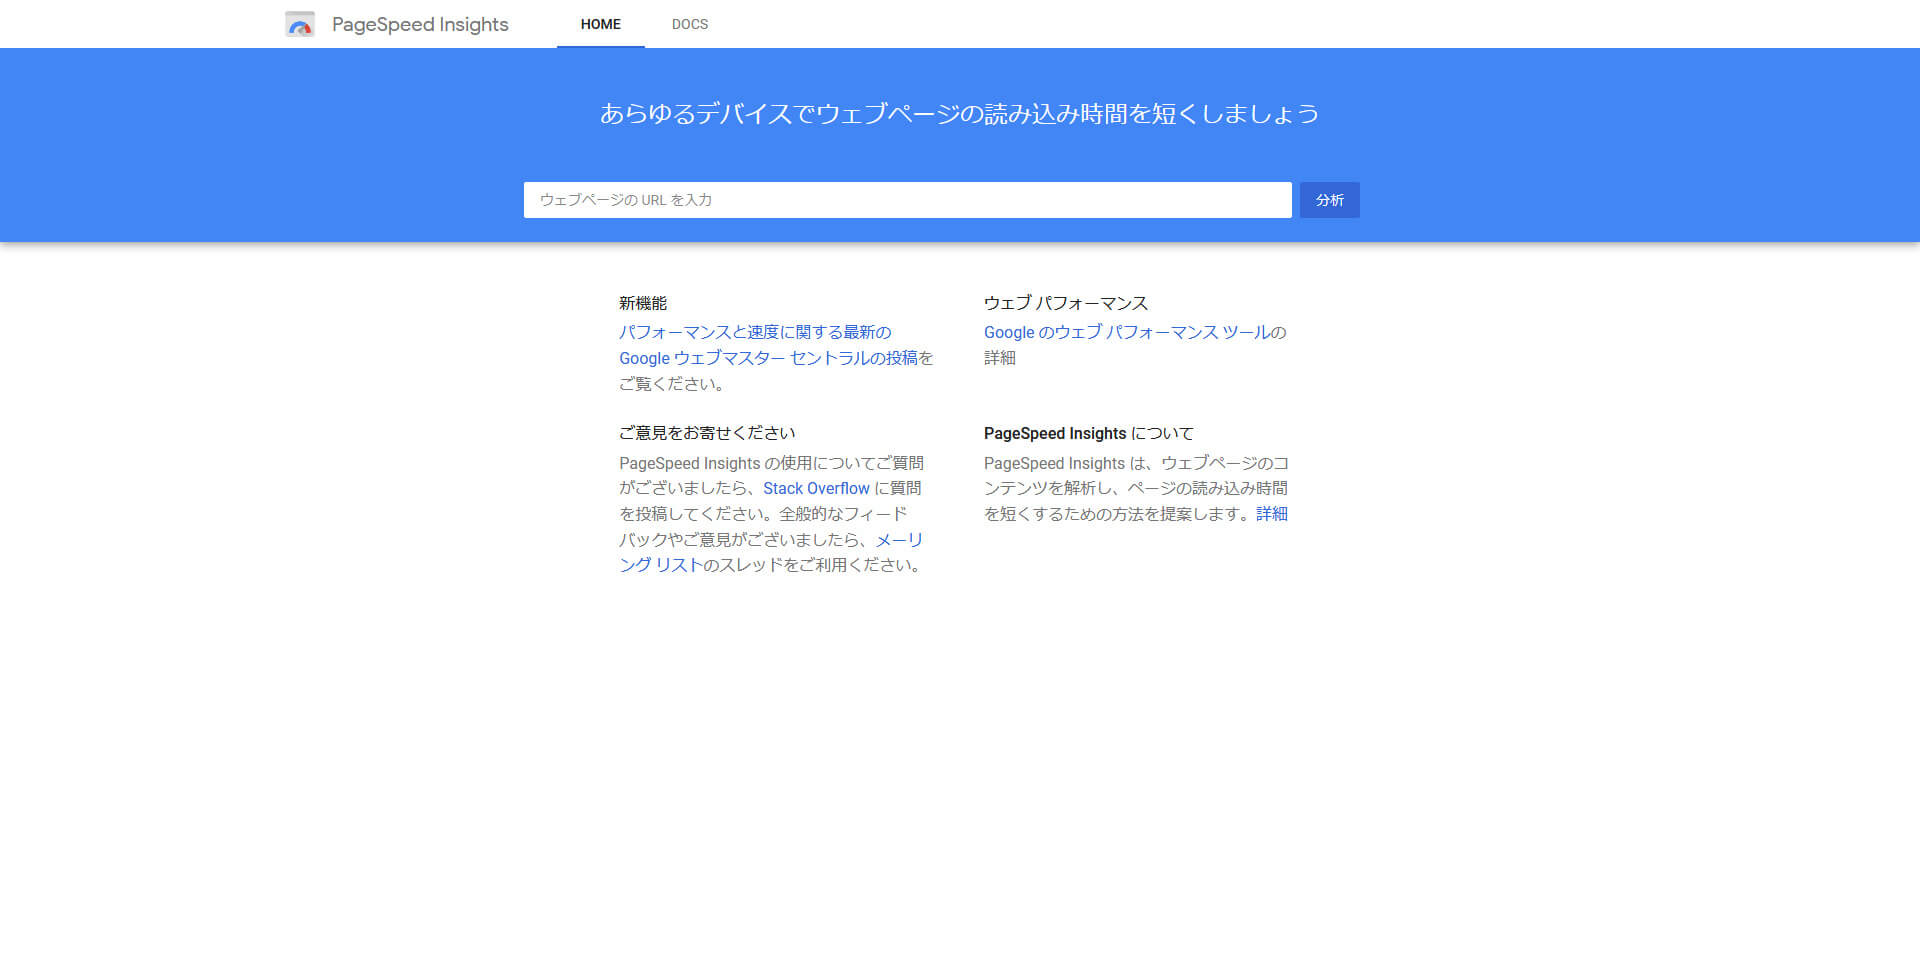Switch to the HOME tab

point(601,24)
